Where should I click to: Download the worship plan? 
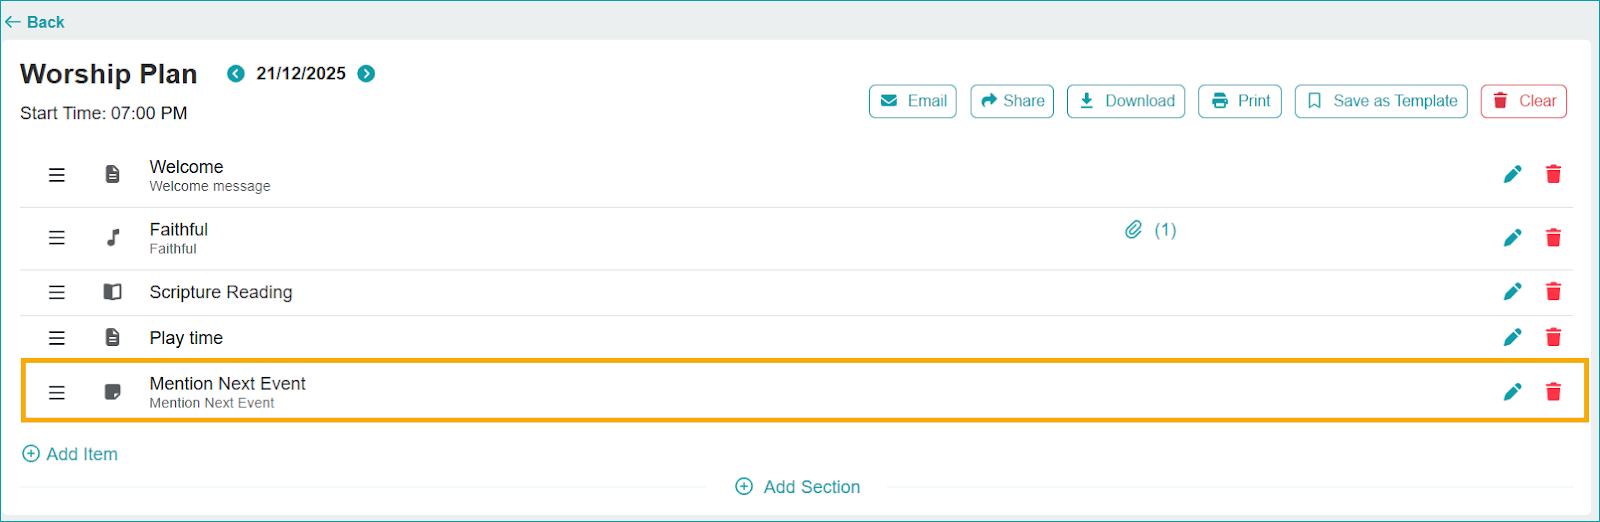click(x=1126, y=101)
